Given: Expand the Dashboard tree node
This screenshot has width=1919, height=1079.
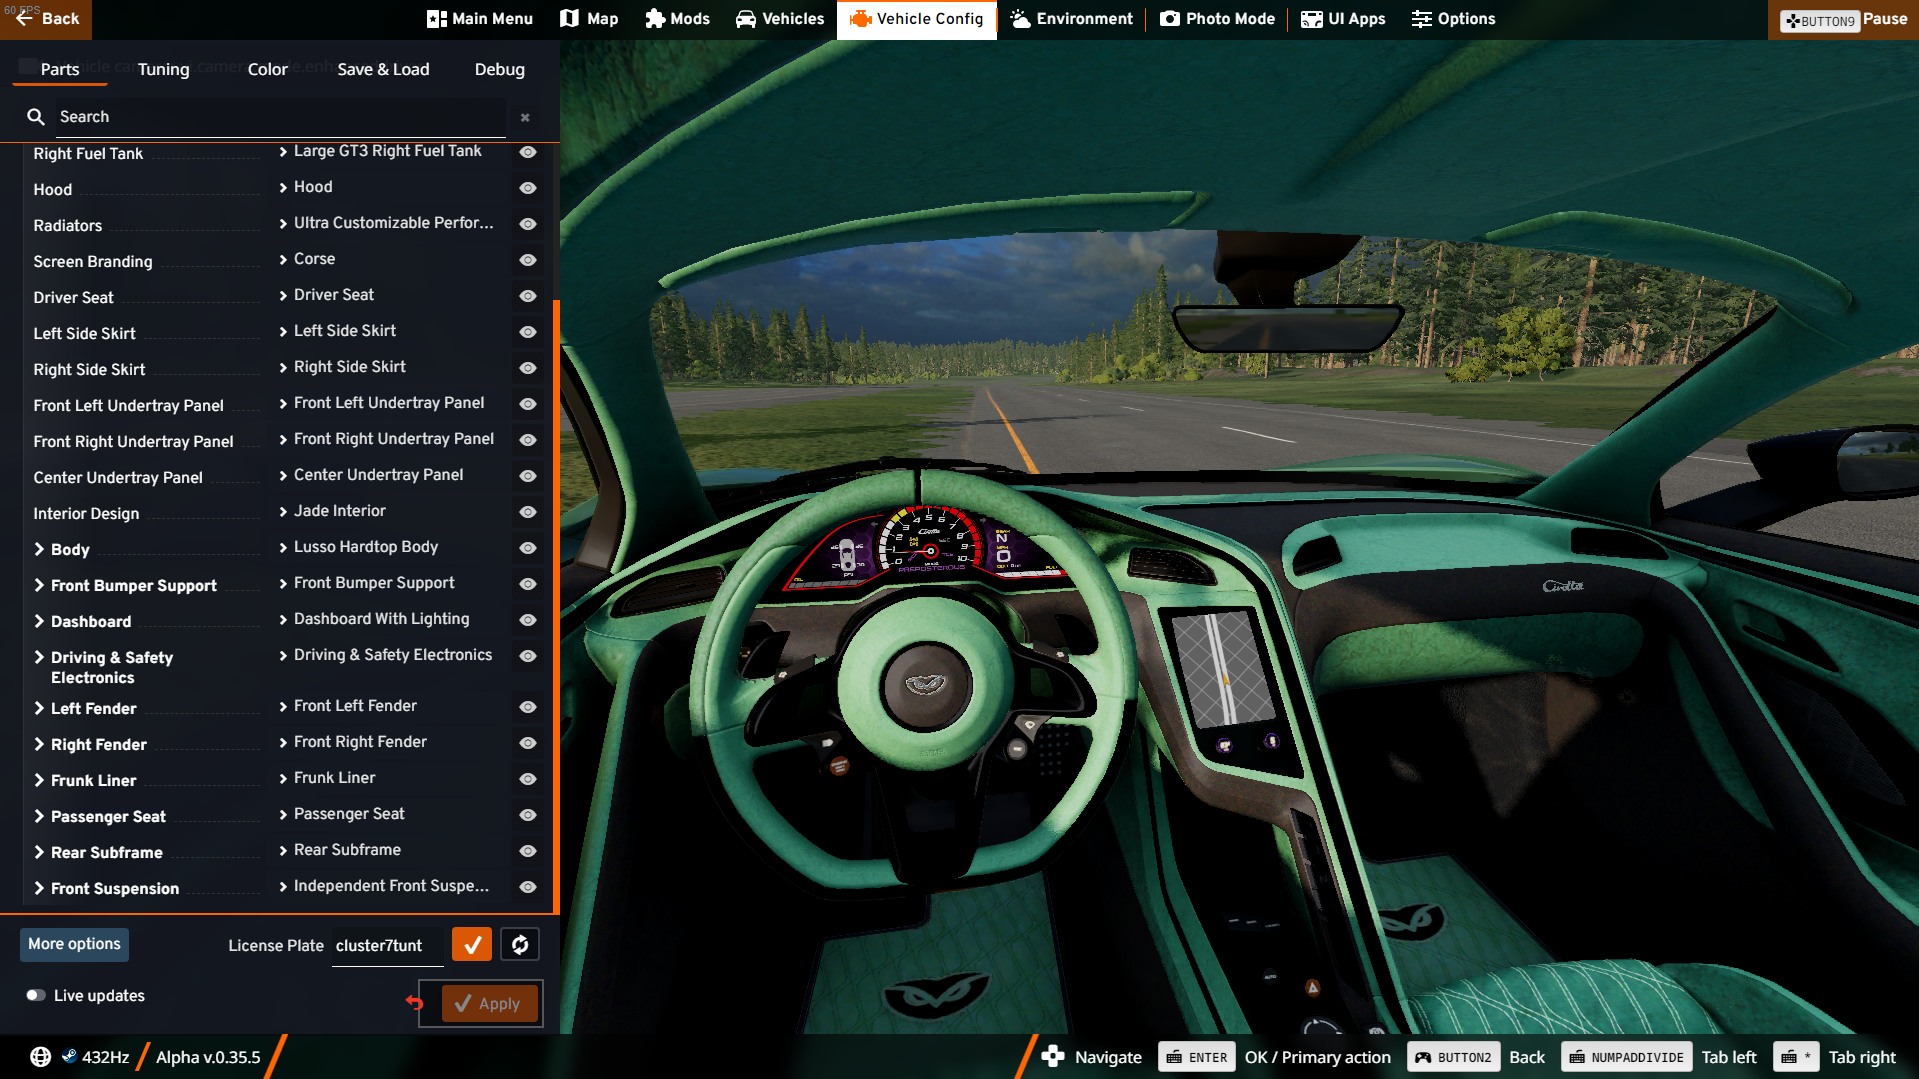Looking at the screenshot, I should tap(39, 621).
